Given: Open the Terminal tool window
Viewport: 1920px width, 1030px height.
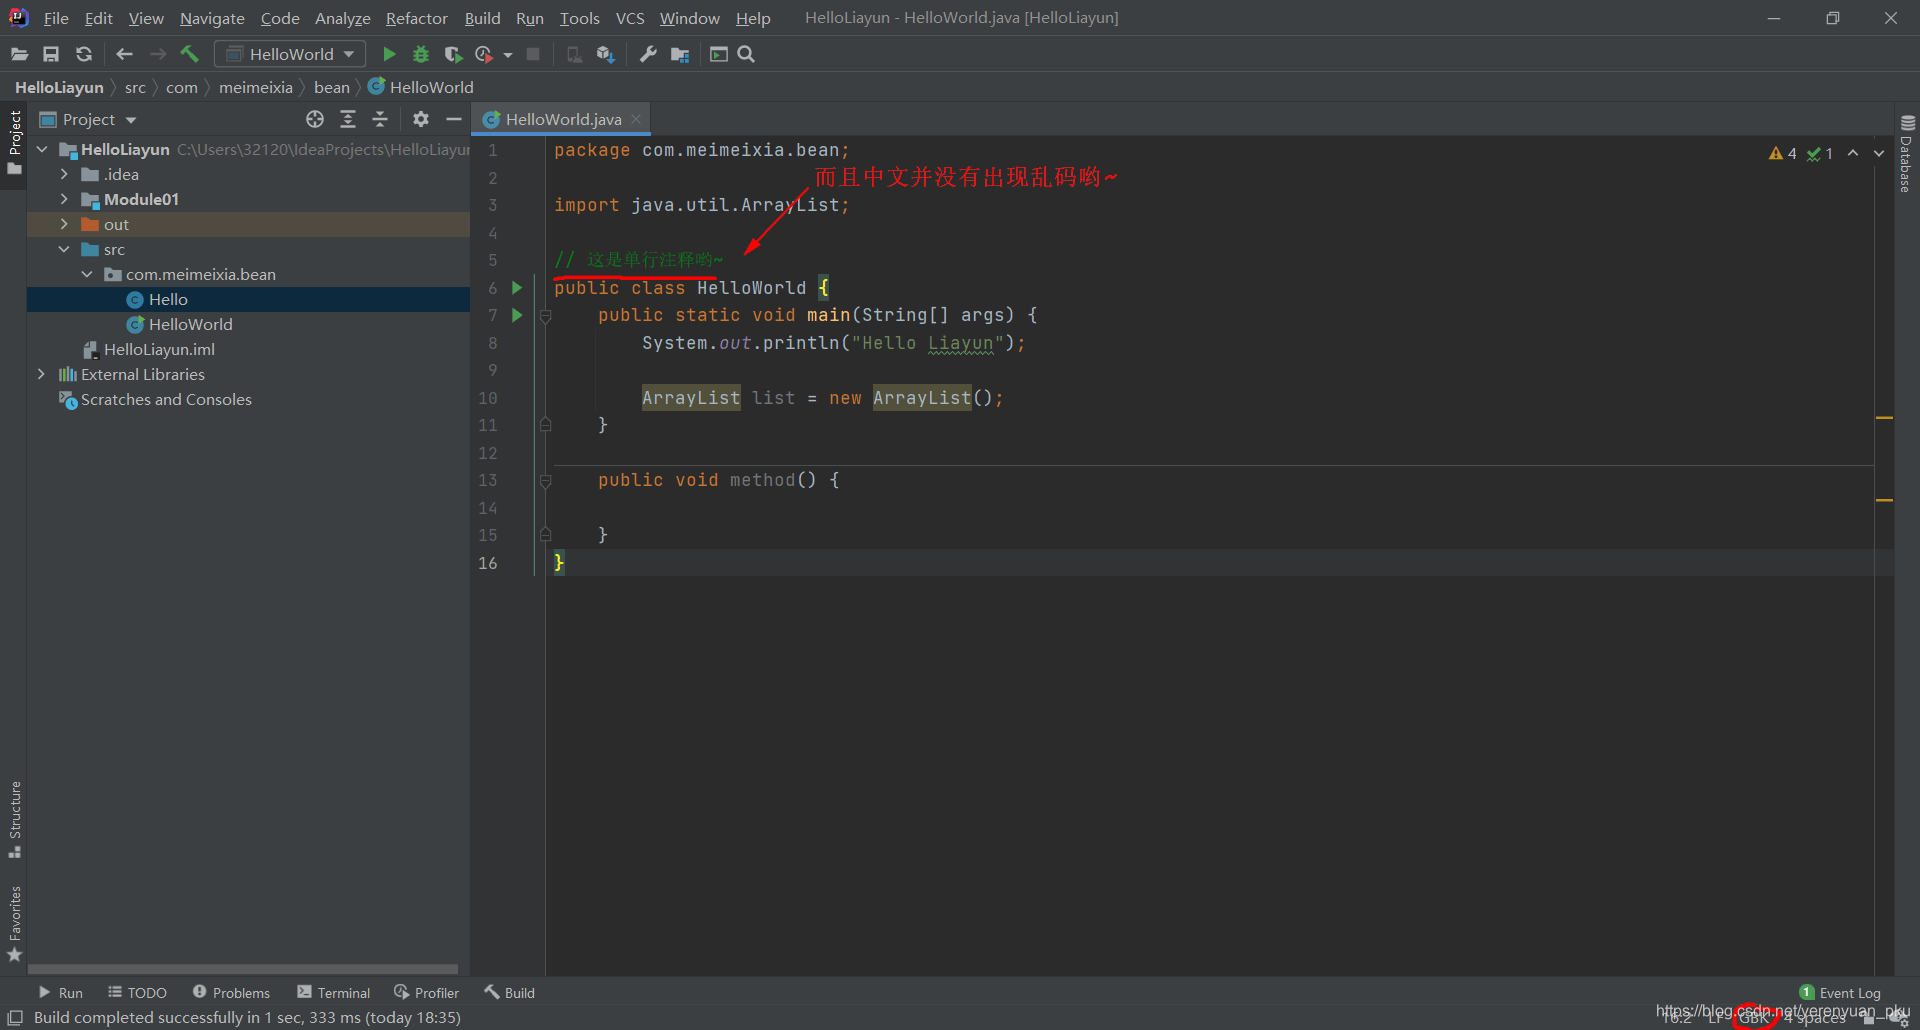Looking at the screenshot, I should (334, 993).
